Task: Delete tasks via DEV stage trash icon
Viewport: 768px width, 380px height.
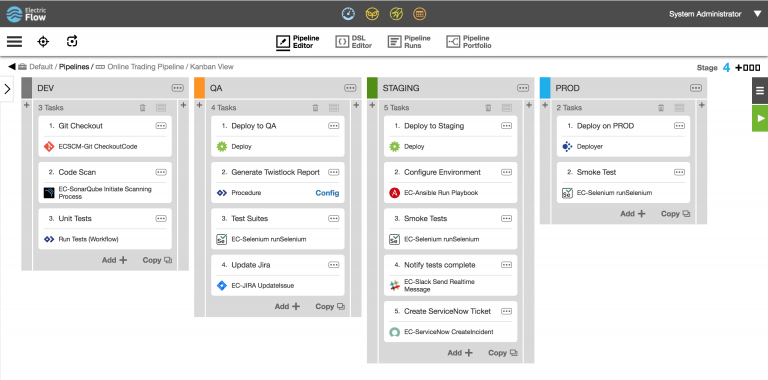Action: (143, 108)
